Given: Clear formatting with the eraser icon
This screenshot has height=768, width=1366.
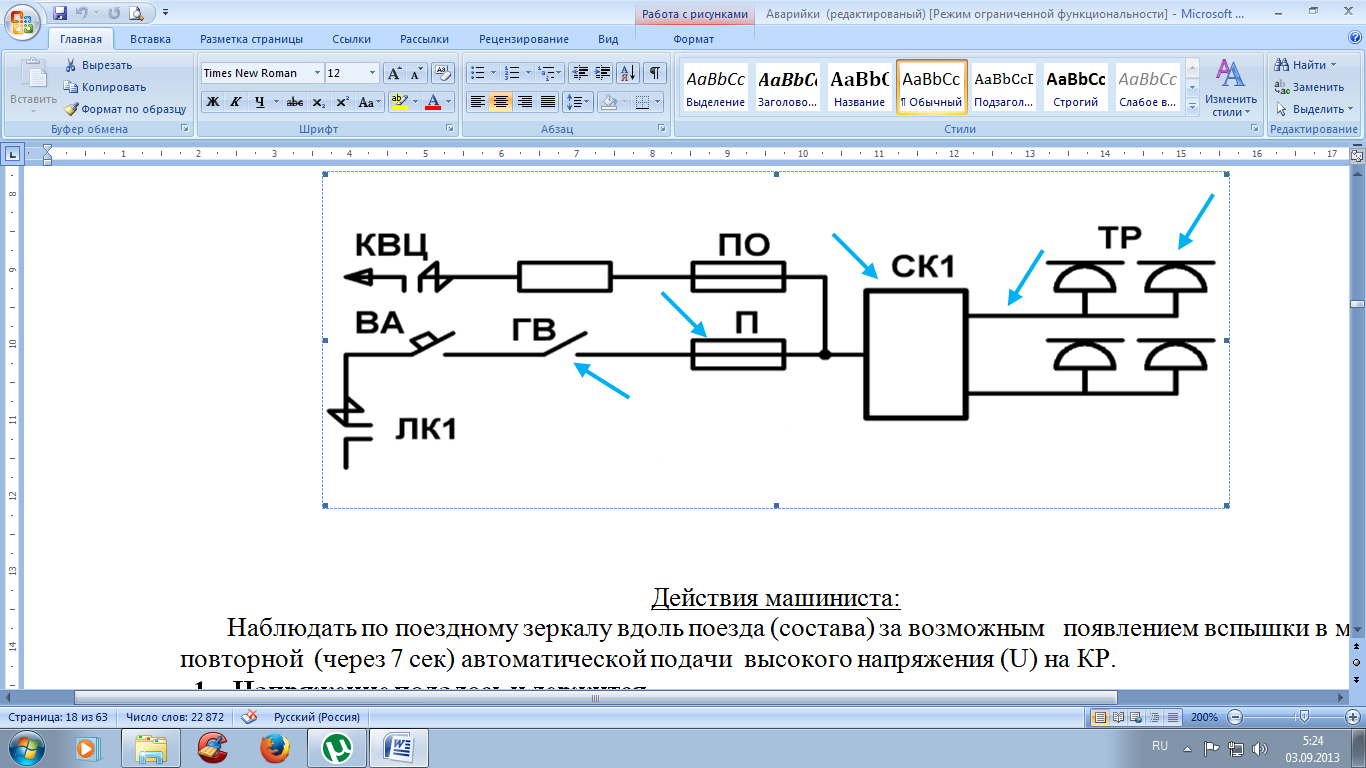Looking at the screenshot, I should (x=443, y=73).
